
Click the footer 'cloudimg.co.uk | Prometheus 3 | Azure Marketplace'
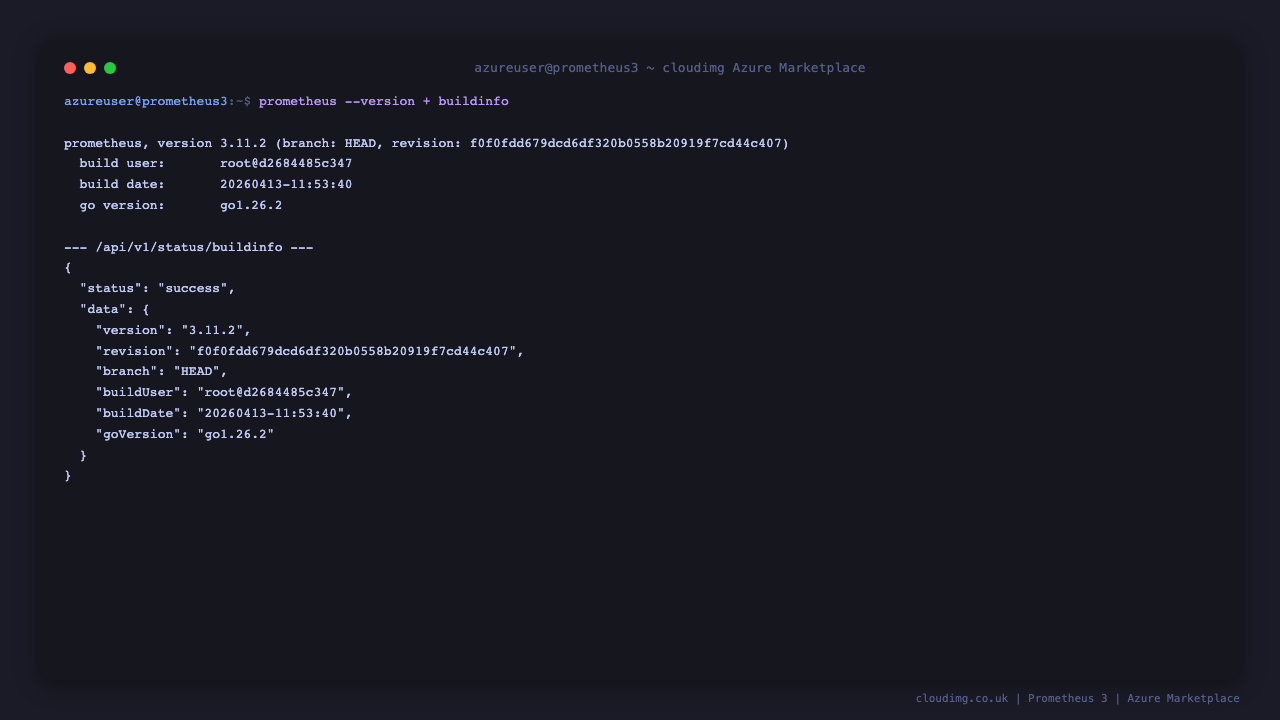pos(1078,699)
